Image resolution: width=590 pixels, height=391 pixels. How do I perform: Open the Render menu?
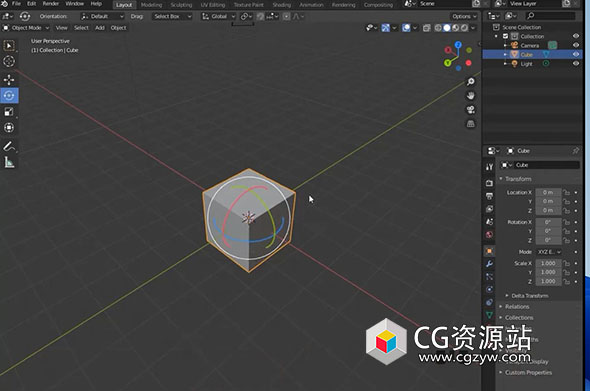(x=51, y=4)
